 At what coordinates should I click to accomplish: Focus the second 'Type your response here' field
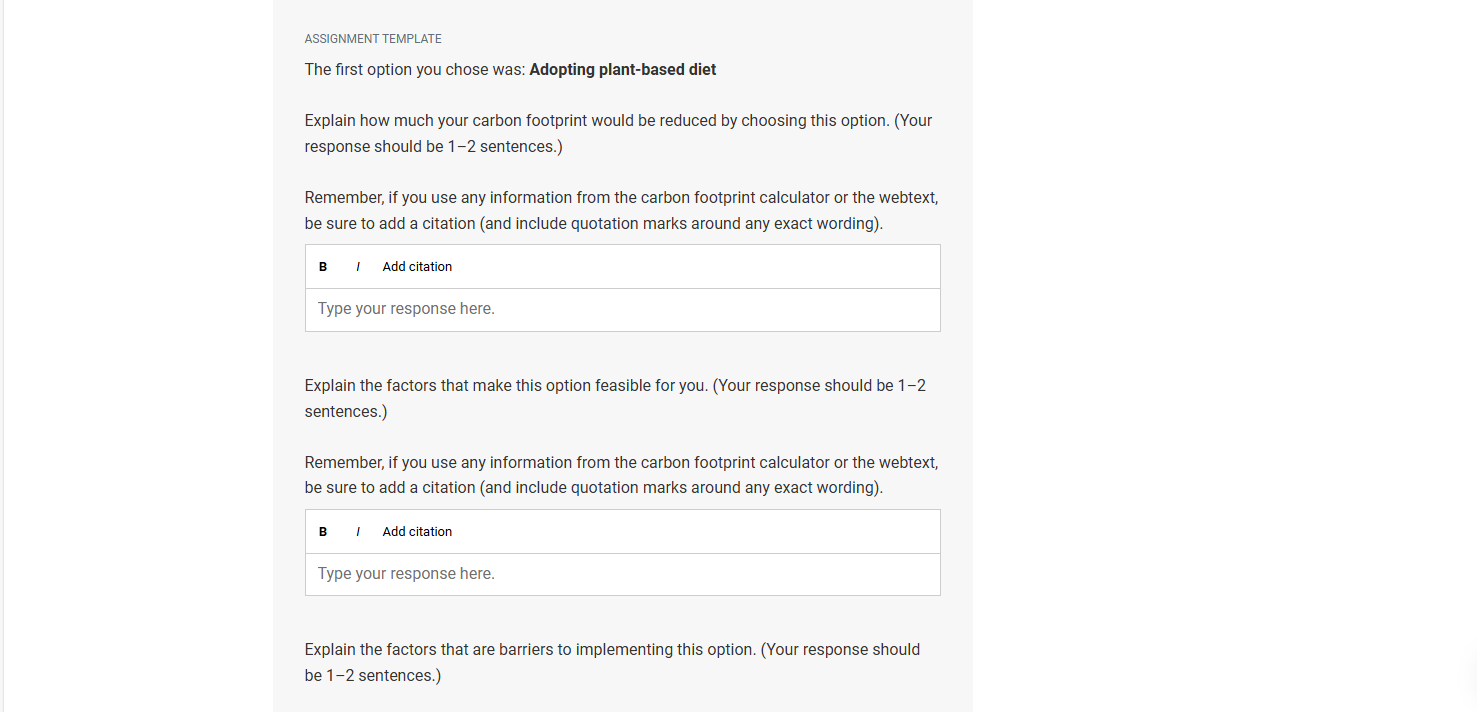pos(622,574)
